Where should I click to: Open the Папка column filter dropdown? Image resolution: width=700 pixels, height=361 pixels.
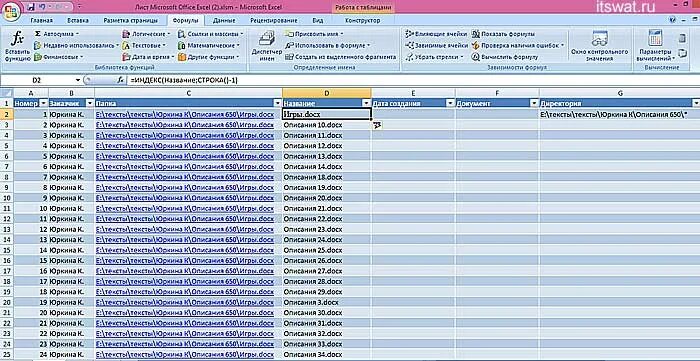pos(278,104)
